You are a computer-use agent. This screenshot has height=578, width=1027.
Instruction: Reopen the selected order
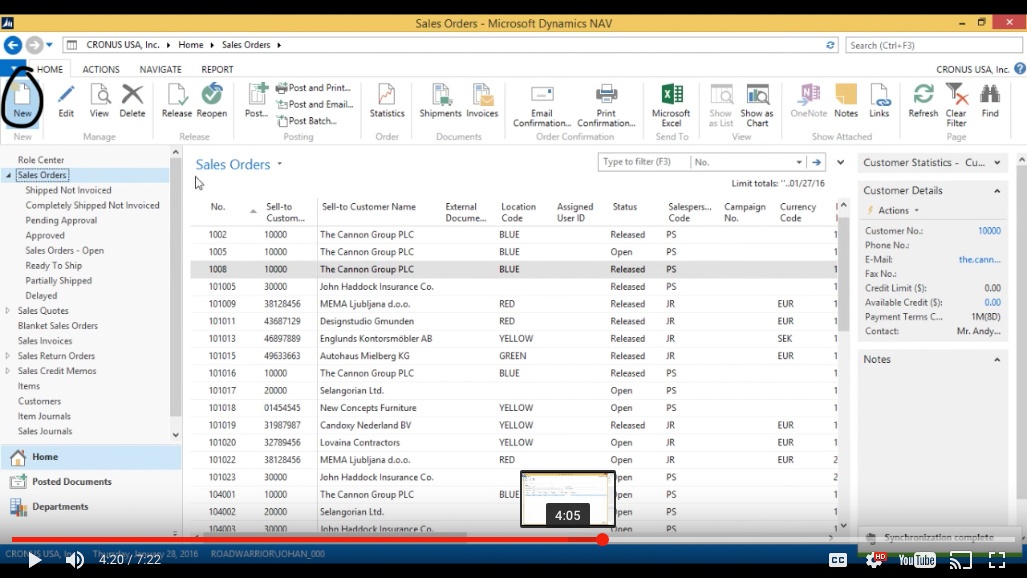point(212,101)
